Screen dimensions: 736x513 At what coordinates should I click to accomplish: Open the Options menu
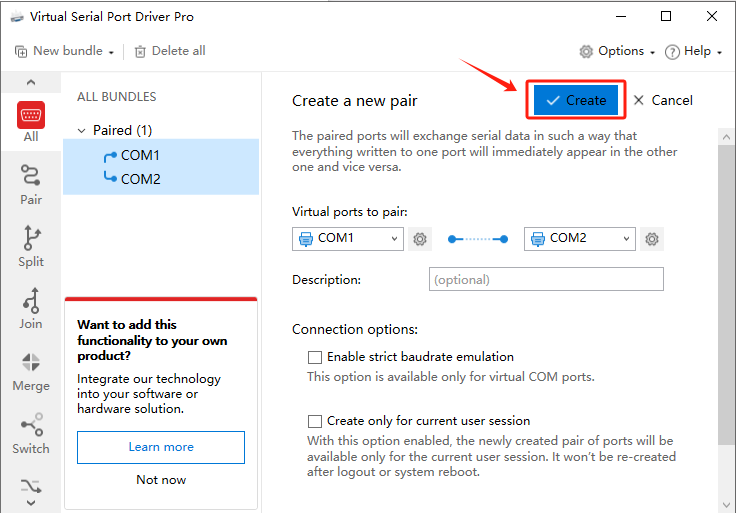(618, 51)
